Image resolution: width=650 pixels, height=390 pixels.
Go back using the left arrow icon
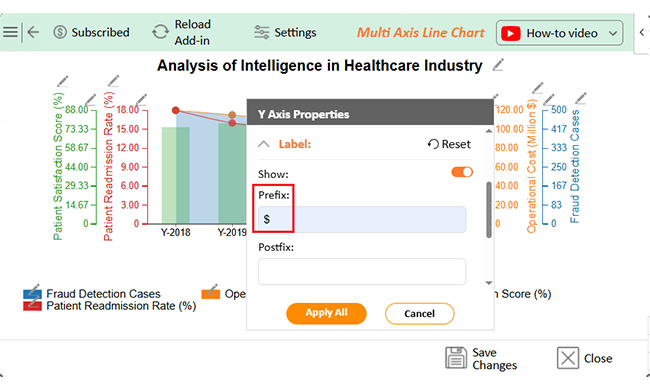[33, 32]
